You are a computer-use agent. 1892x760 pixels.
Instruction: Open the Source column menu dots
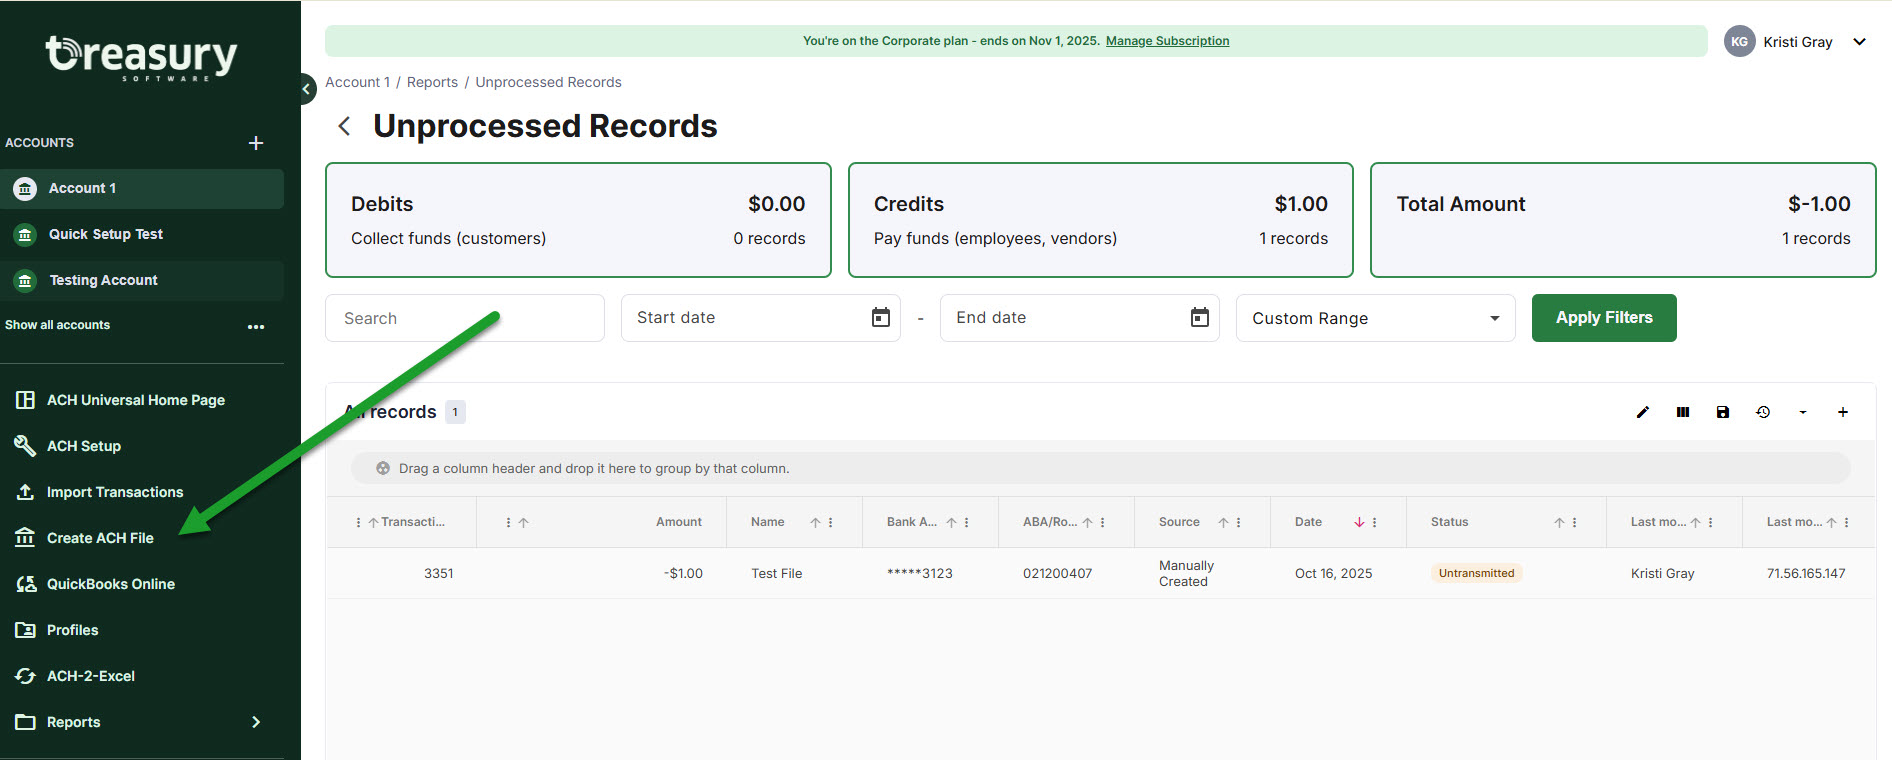(1239, 522)
